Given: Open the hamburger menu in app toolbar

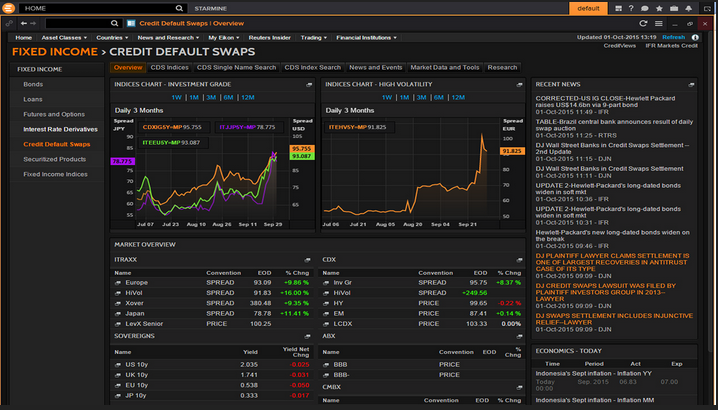Looking at the screenshot, I should coord(658,23).
